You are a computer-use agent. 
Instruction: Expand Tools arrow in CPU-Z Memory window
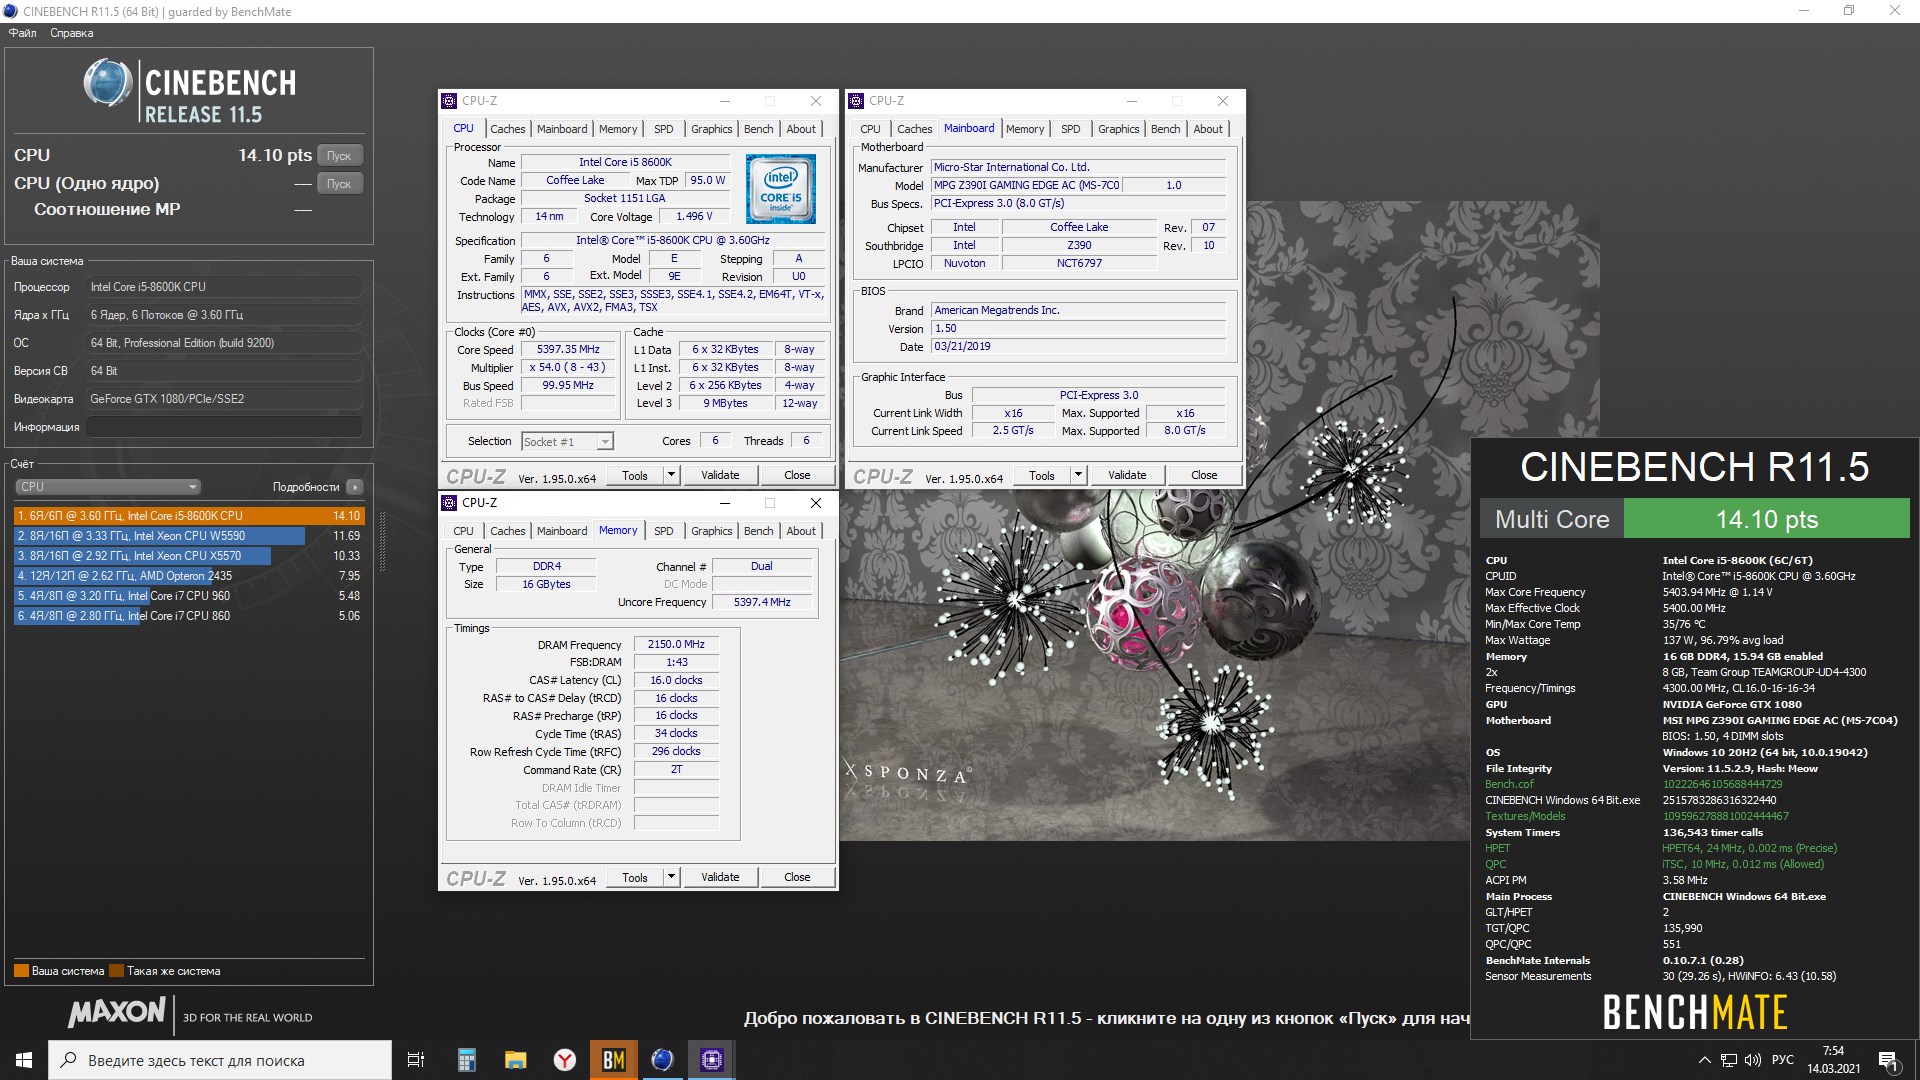click(672, 877)
